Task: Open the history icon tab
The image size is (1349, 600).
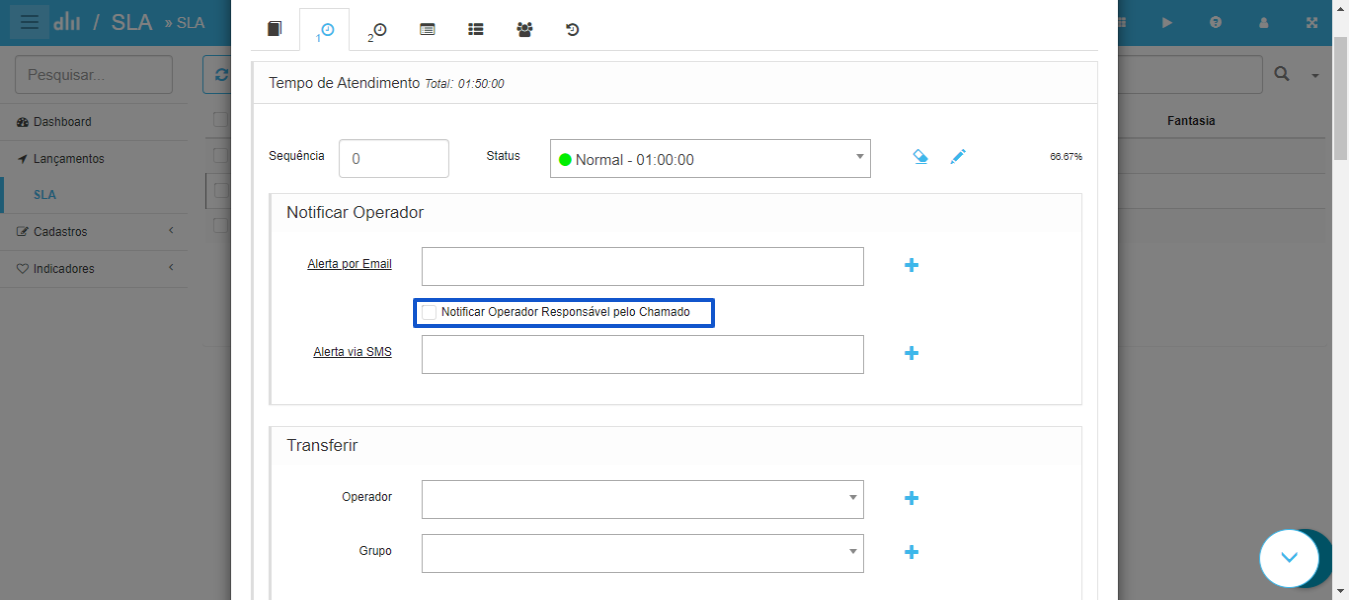Action: pos(573,30)
